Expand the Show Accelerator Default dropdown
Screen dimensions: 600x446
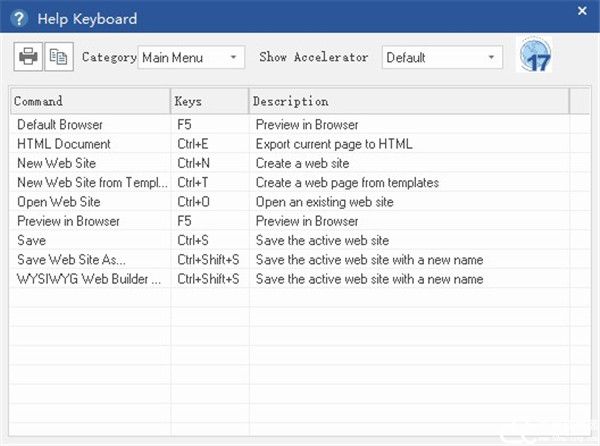tap(442, 57)
